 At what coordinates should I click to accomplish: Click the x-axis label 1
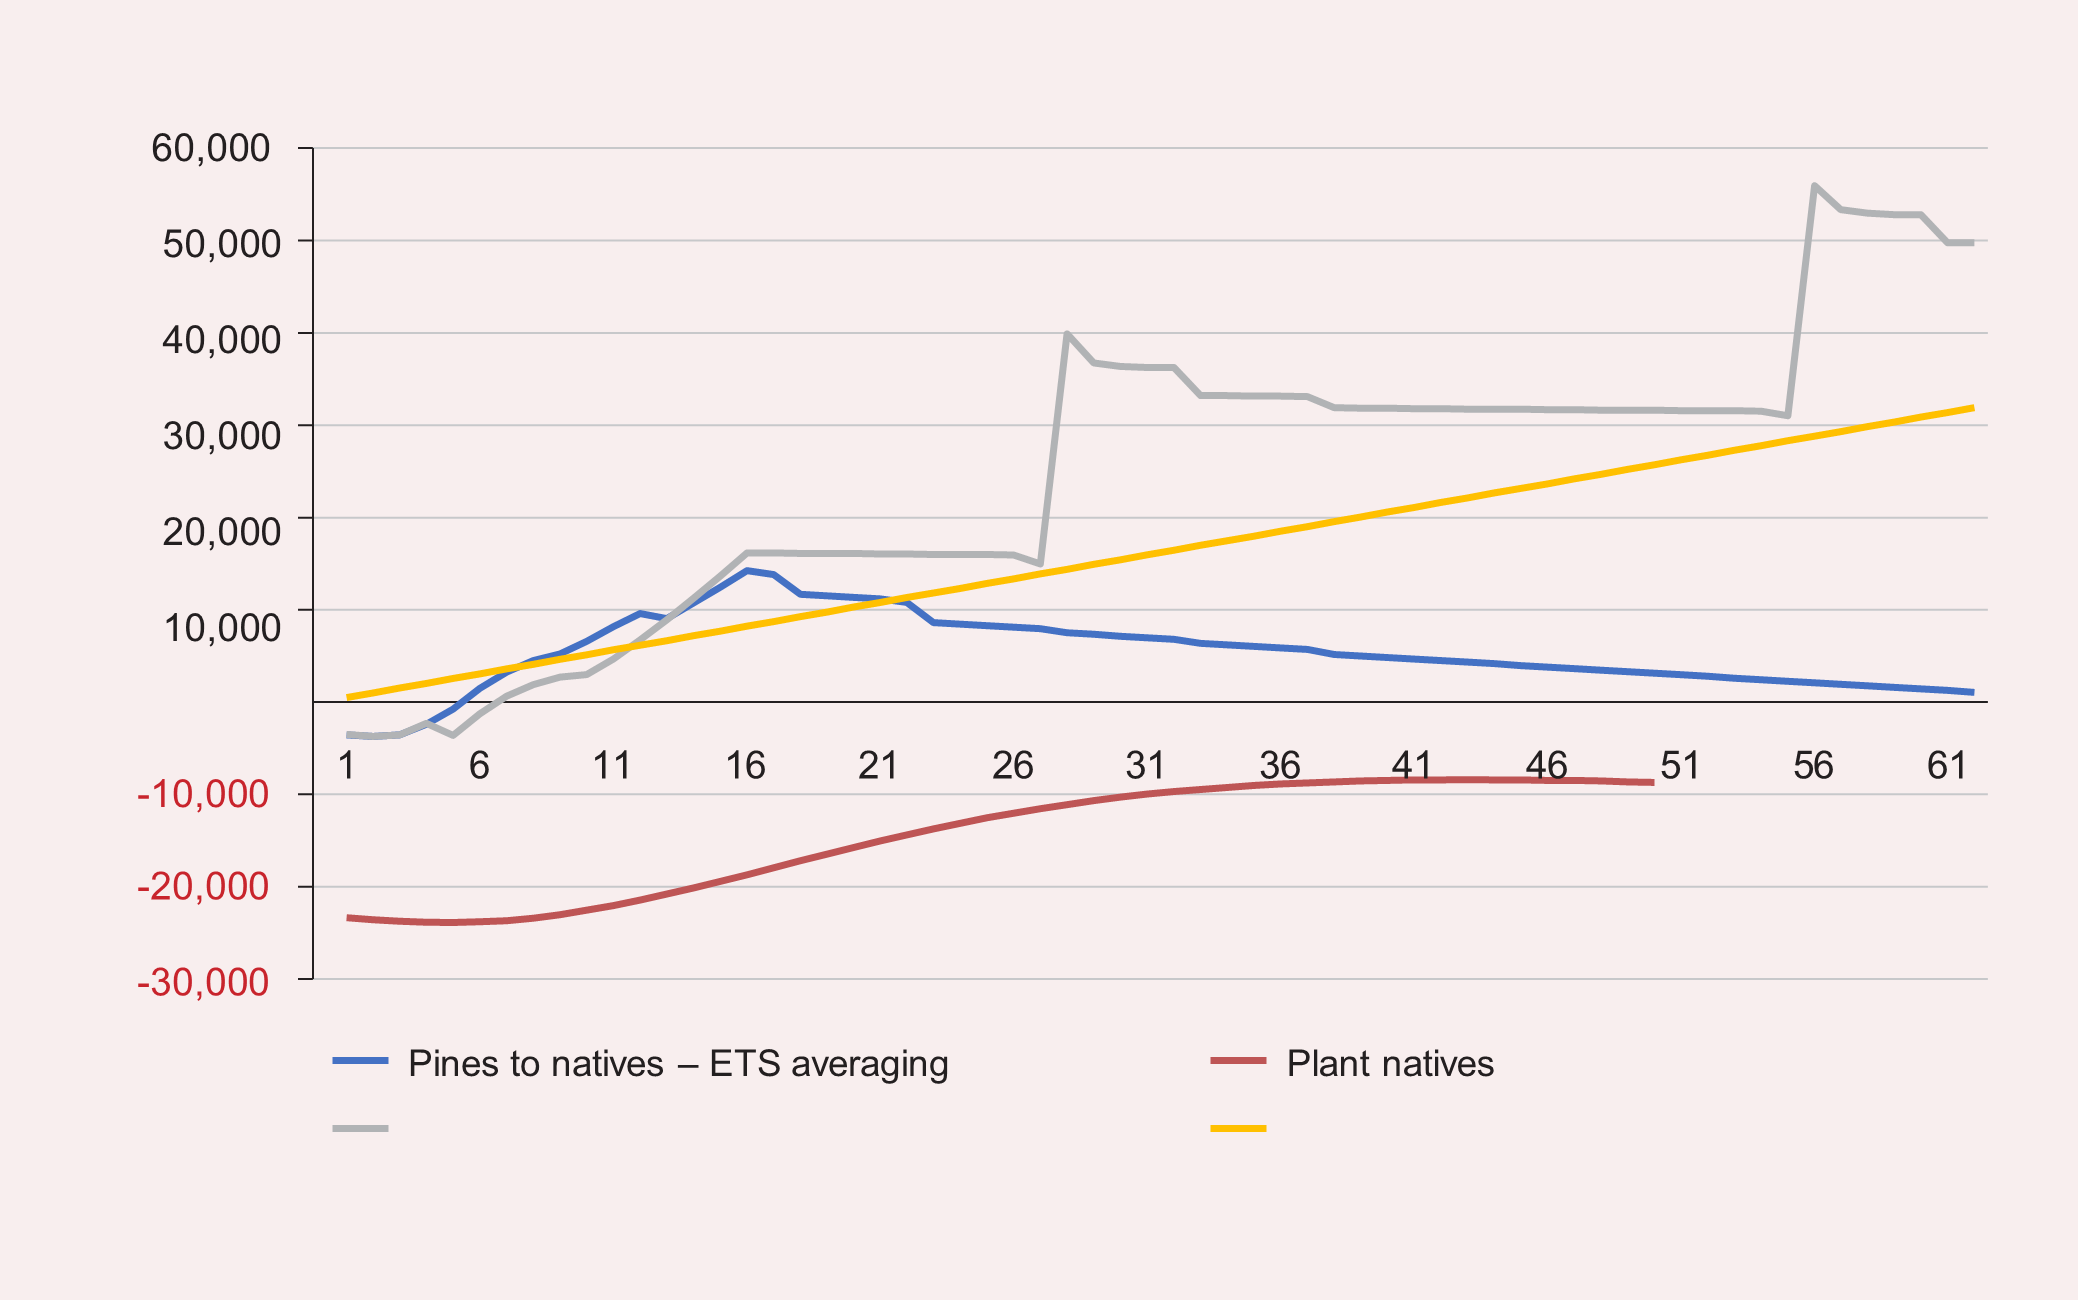347,766
